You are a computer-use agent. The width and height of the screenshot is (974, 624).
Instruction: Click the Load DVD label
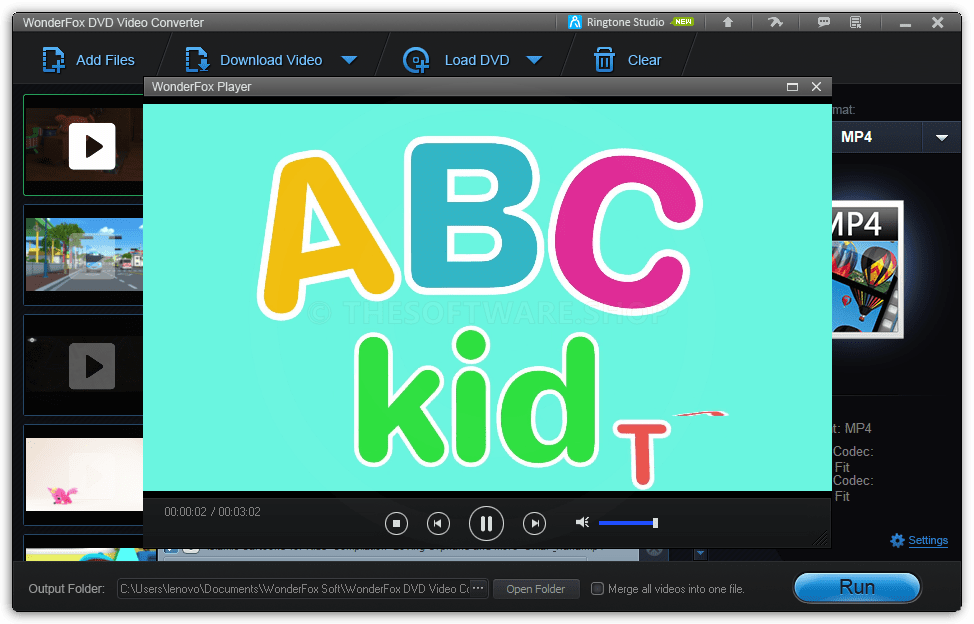pos(477,60)
